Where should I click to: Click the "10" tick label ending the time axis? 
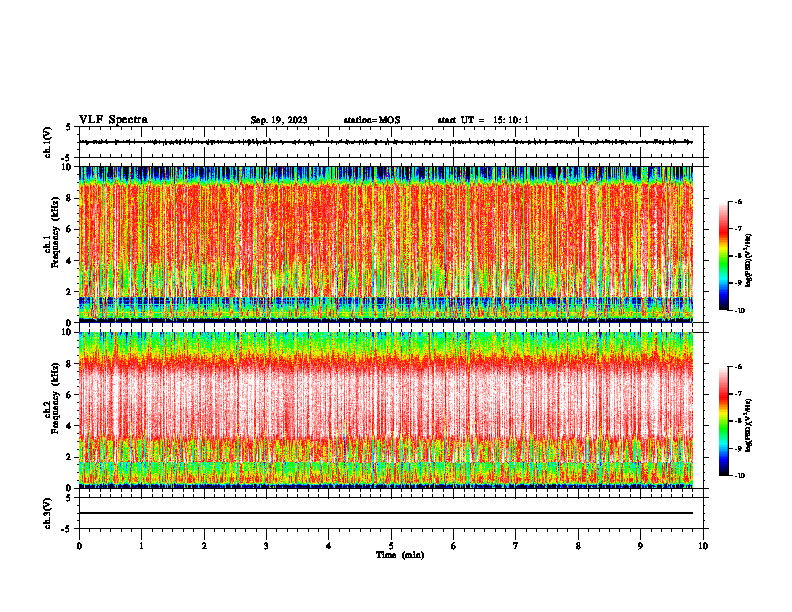tap(703, 546)
